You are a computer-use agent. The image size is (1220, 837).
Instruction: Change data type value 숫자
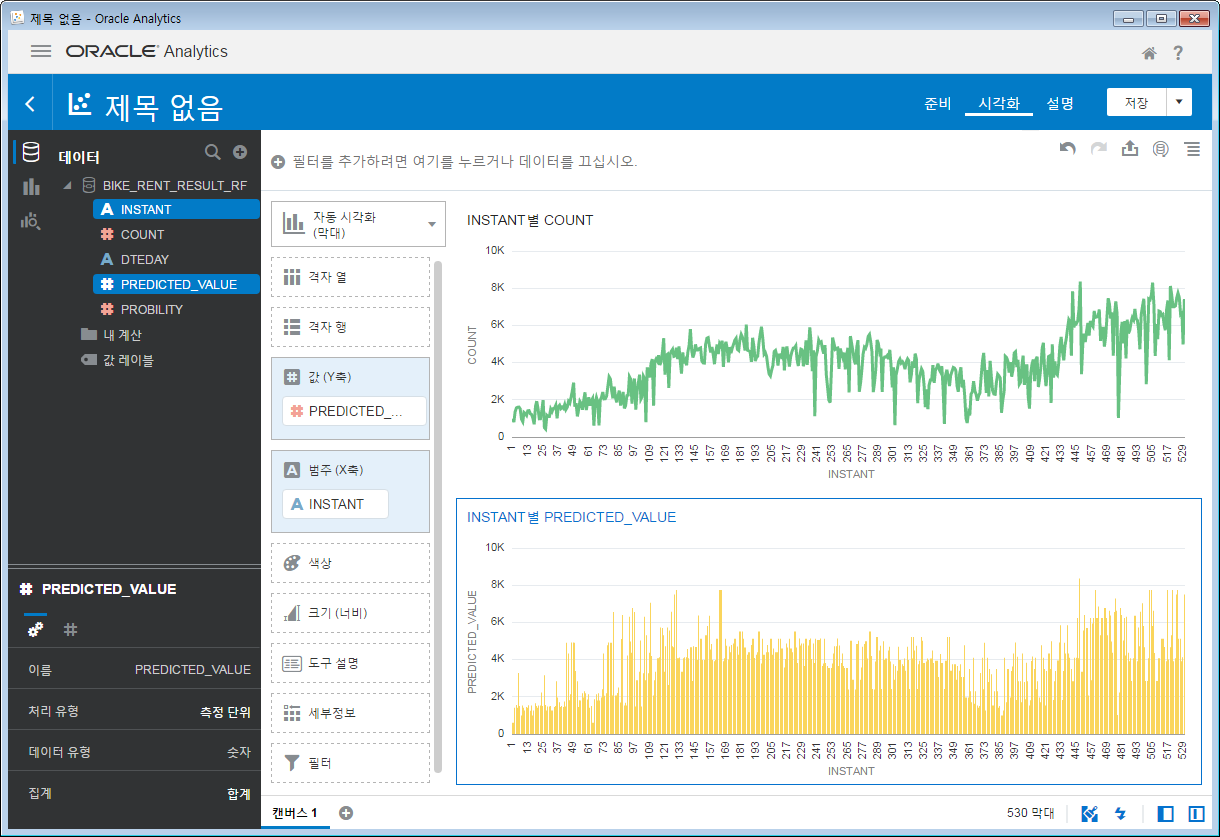point(239,752)
